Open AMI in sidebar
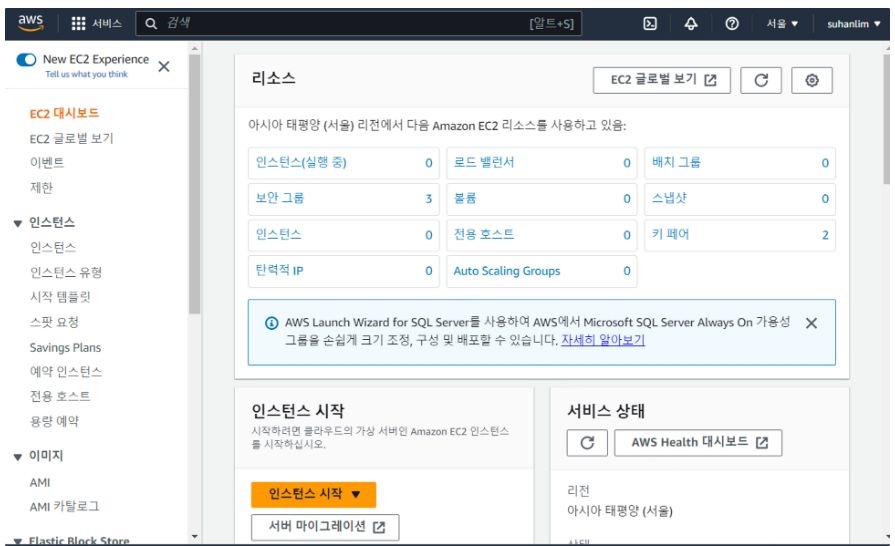895x546 pixels. (x=40, y=483)
